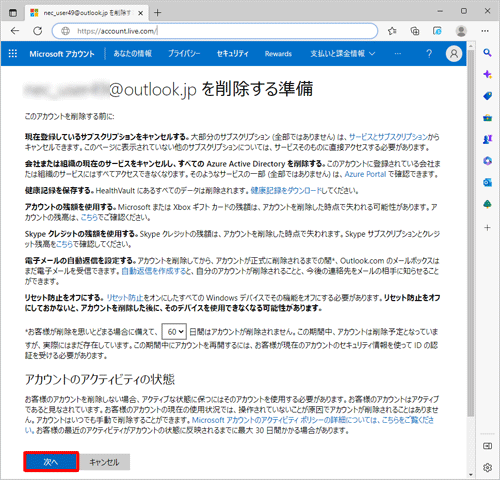
Task: Open the shopping tag sidebar icon
Action: 487,96
